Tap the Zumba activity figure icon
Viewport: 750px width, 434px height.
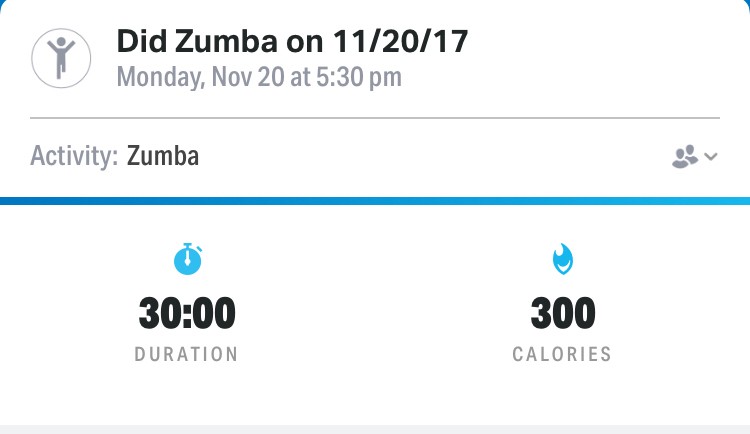coord(61,57)
